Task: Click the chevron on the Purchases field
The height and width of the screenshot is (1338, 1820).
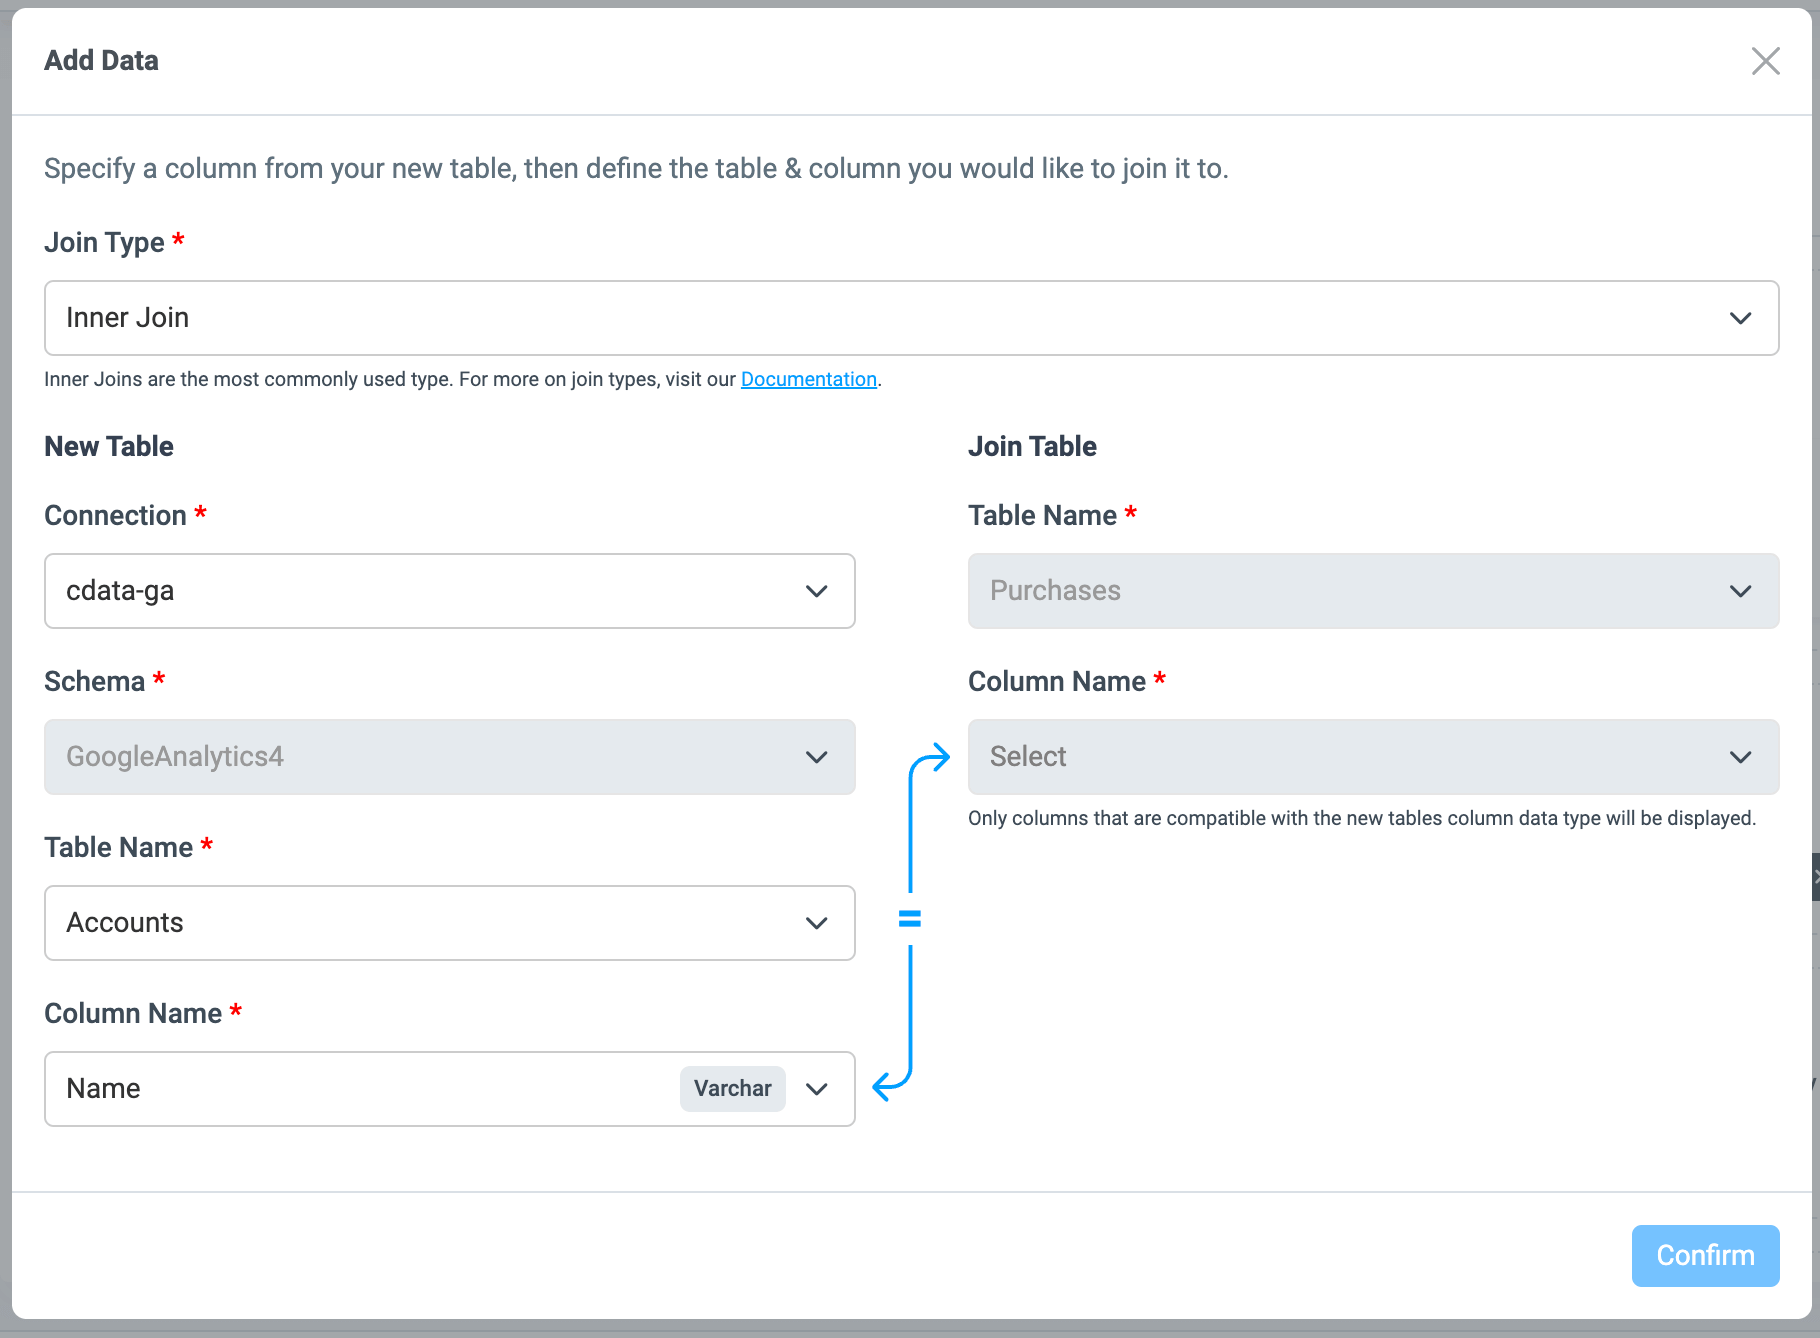Action: [x=1740, y=590]
